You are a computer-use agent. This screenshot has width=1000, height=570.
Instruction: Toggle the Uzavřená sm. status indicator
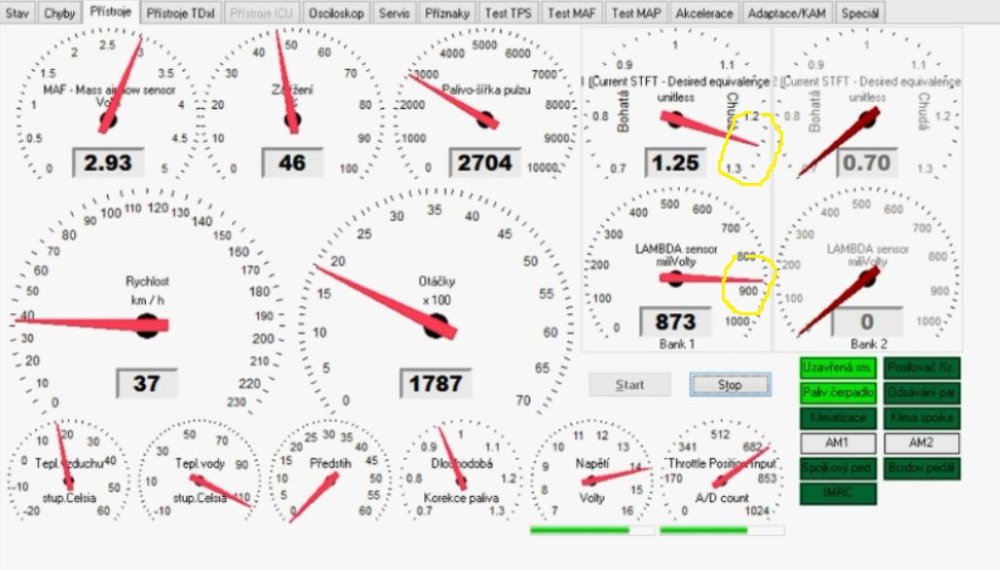point(837,368)
